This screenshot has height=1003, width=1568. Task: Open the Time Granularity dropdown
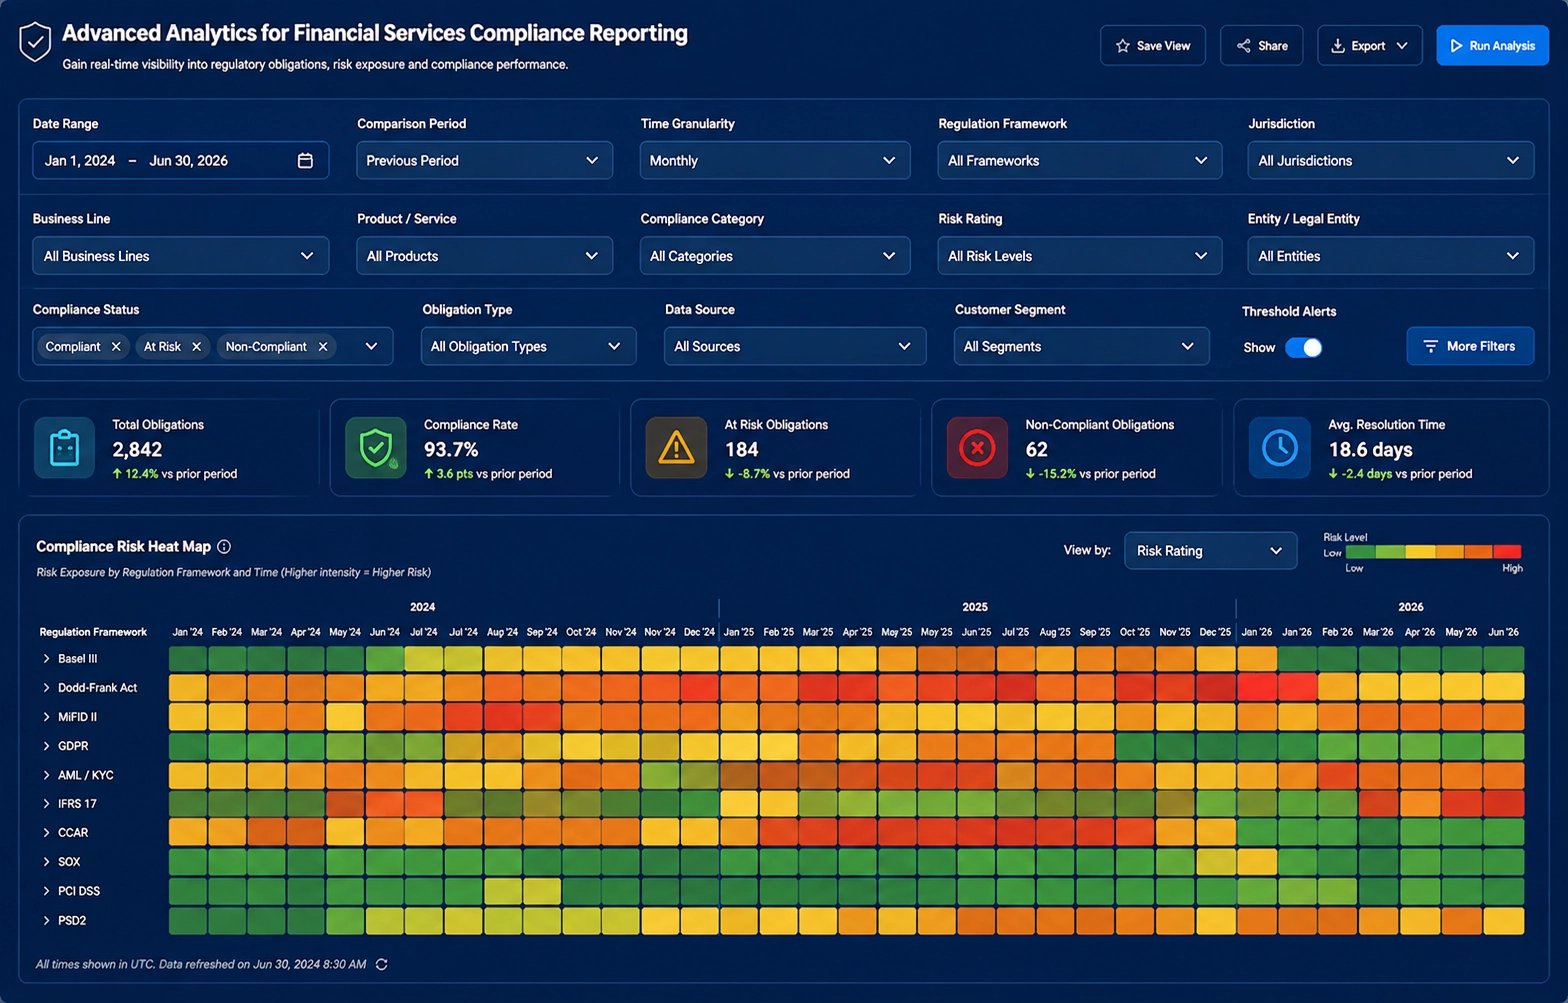click(x=775, y=160)
